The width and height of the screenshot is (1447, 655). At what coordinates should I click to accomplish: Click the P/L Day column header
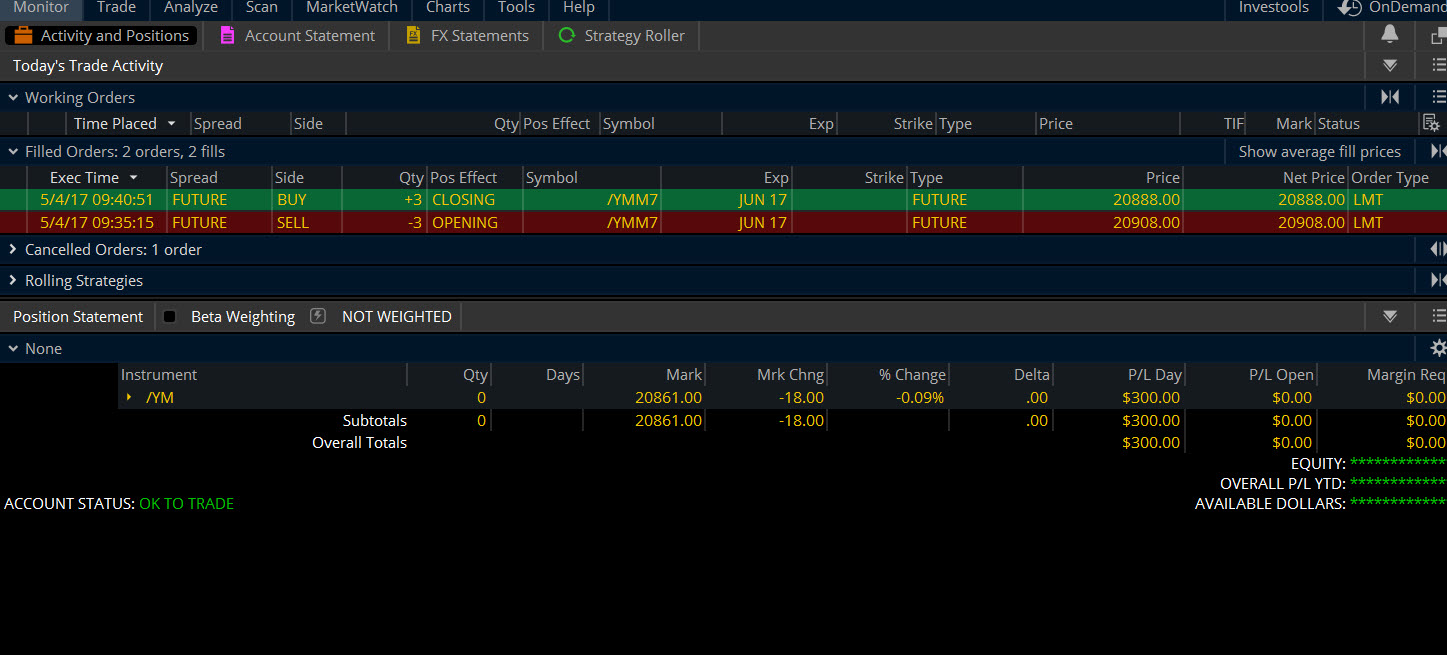click(x=1154, y=374)
